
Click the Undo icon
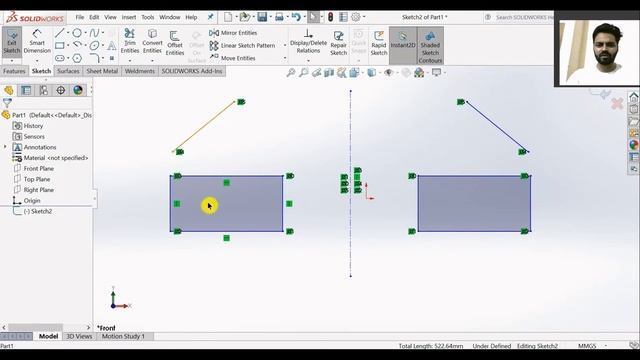click(296, 17)
